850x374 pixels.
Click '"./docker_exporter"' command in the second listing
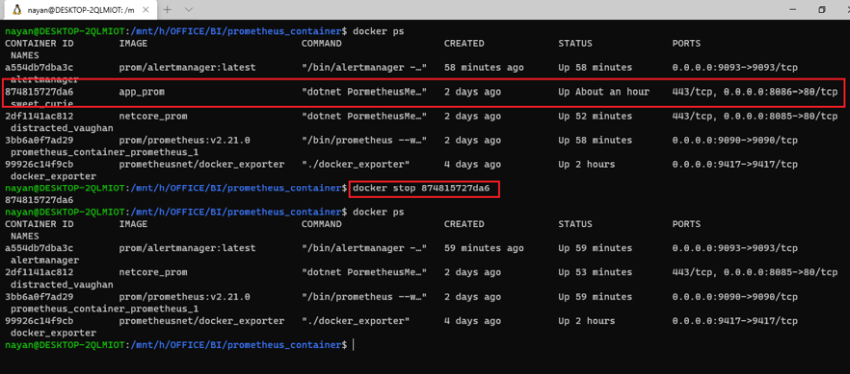pyautogui.click(x=356, y=321)
